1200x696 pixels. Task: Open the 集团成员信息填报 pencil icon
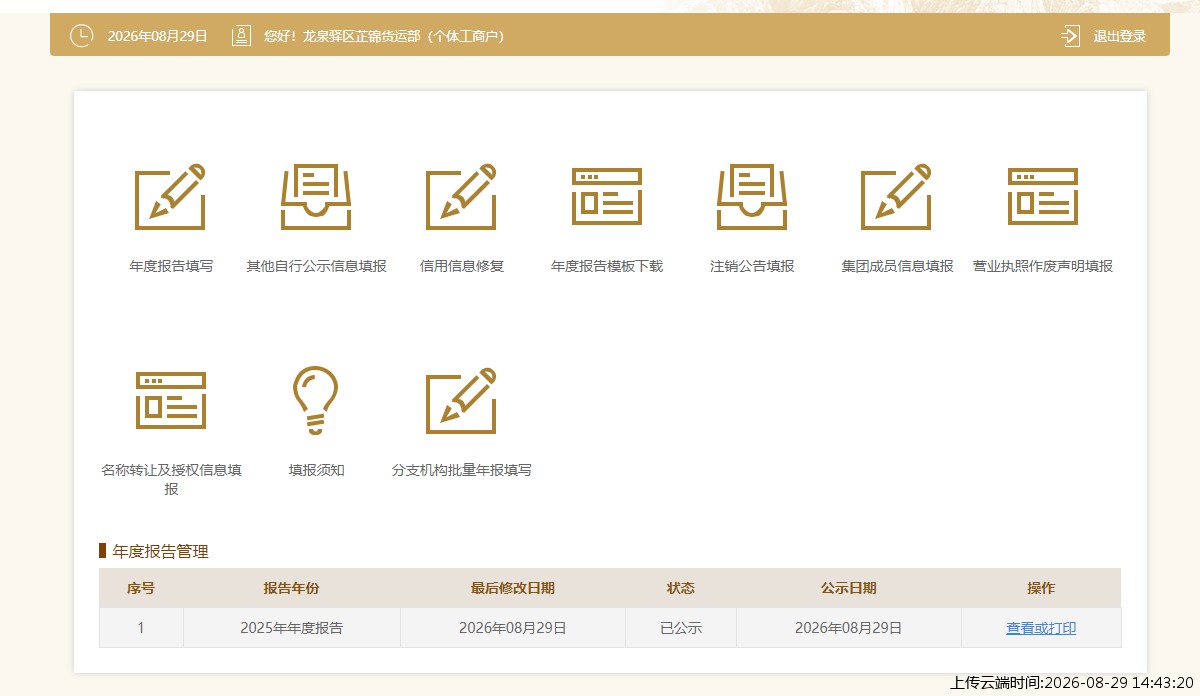pyautogui.click(x=897, y=197)
